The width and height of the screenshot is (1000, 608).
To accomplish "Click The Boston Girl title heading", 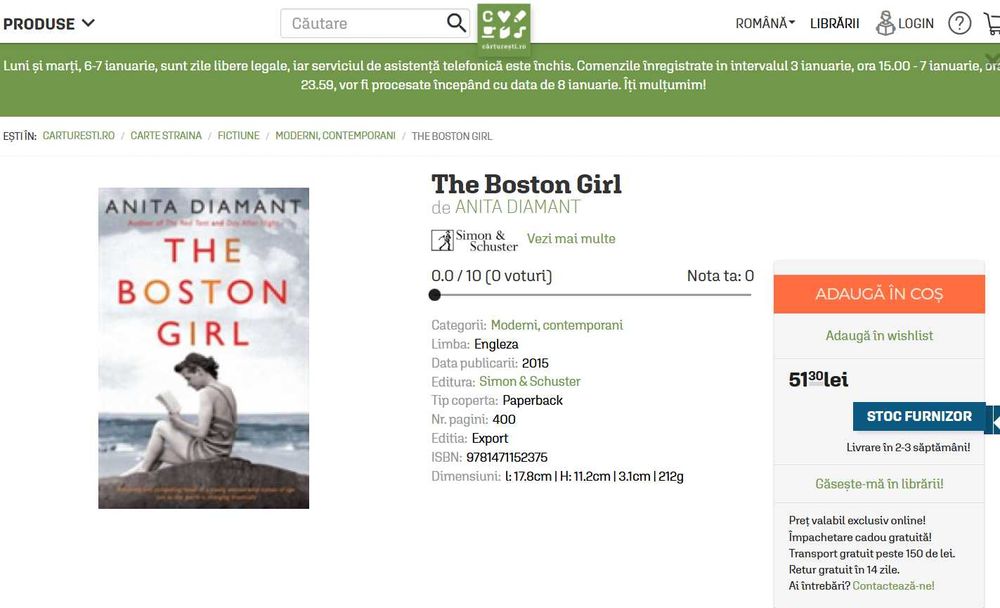I will click(526, 184).
